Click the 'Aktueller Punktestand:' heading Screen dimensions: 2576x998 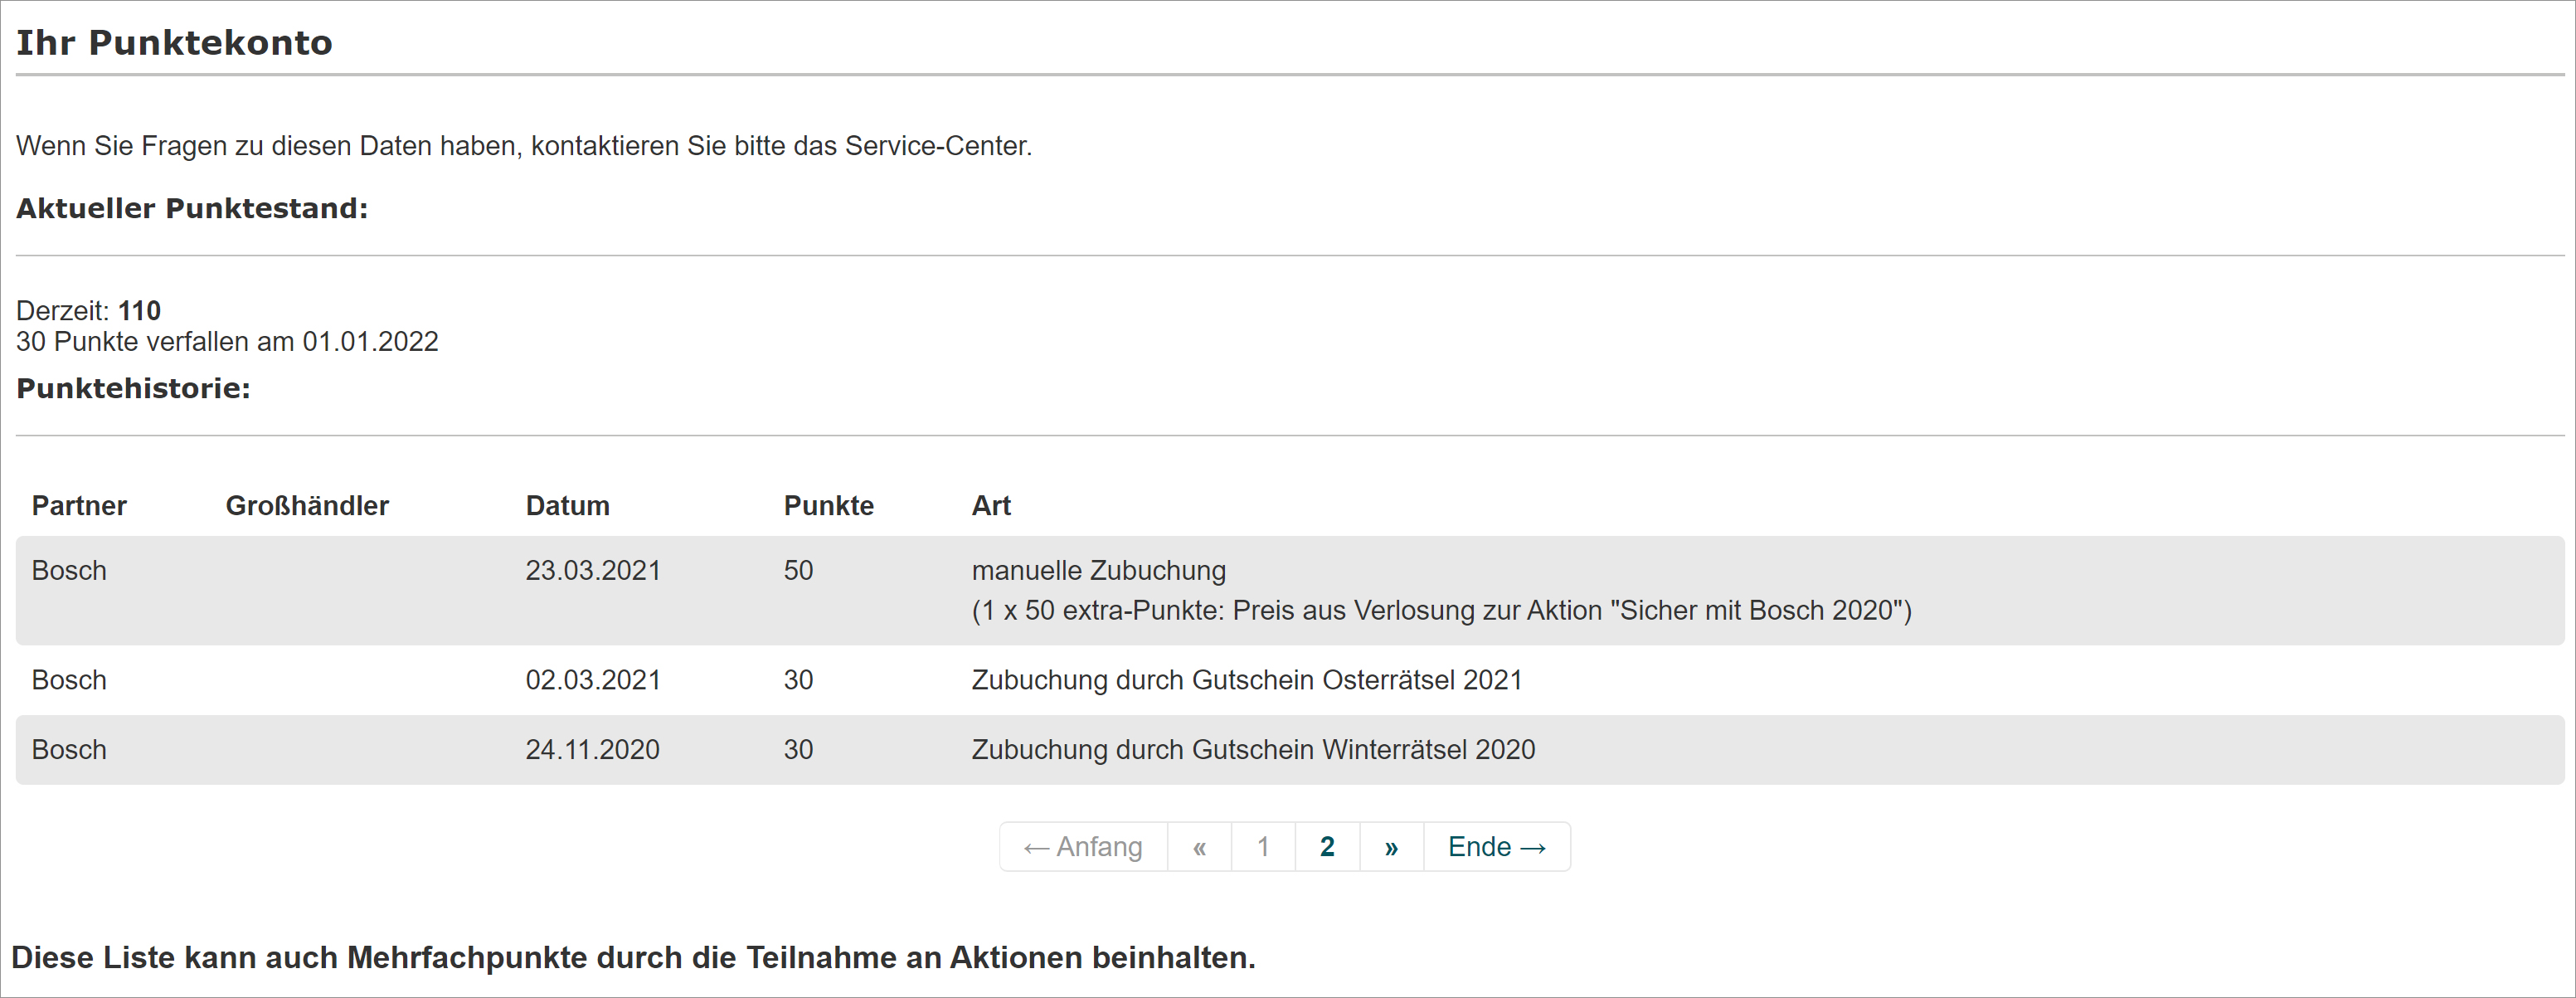[x=192, y=208]
